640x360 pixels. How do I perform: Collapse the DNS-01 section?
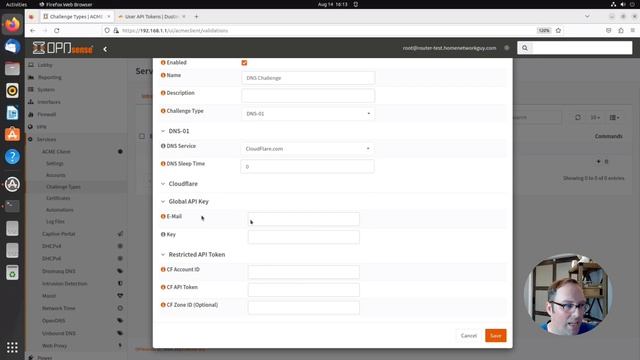point(163,131)
